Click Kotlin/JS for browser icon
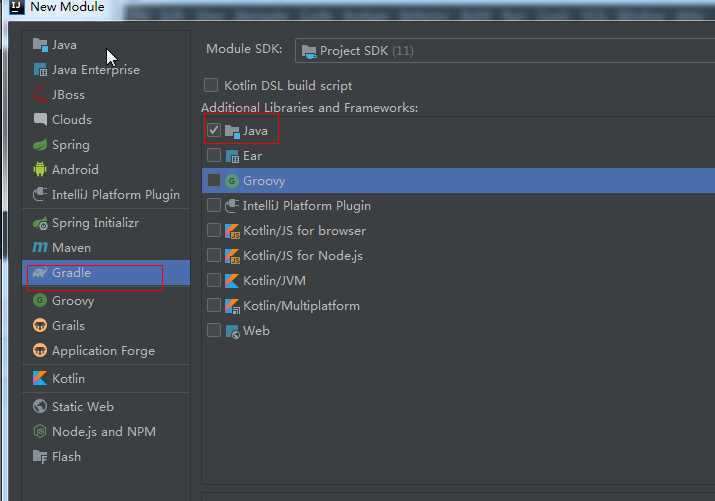Viewport: 715px width, 501px height. [x=232, y=231]
